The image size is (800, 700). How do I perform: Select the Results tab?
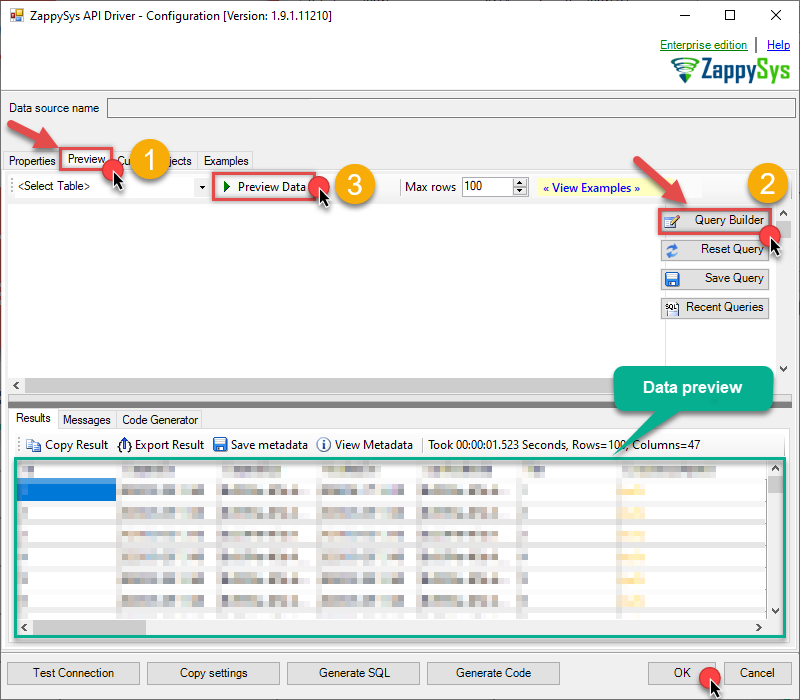tap(33, 418)
